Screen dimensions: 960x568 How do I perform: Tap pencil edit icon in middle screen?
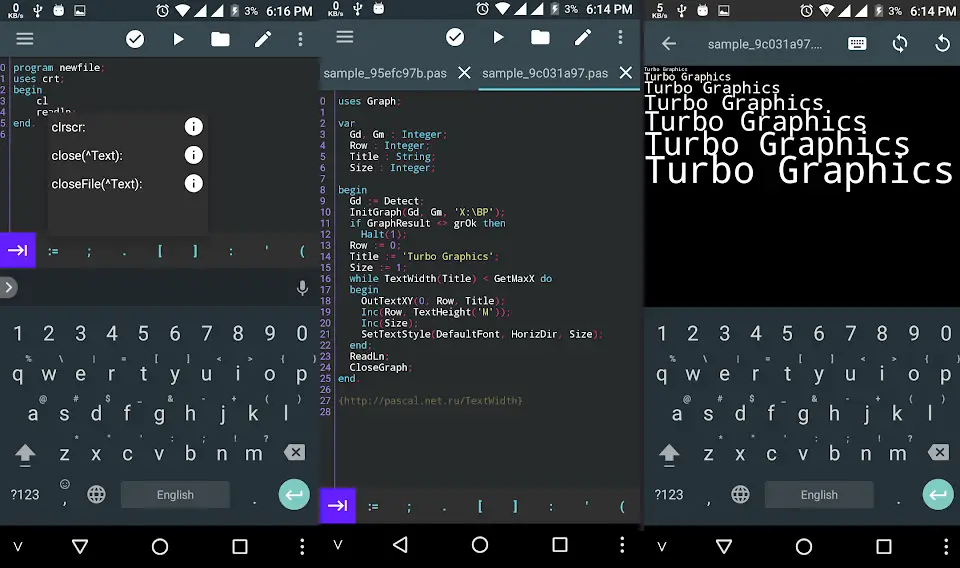(582, 37)
